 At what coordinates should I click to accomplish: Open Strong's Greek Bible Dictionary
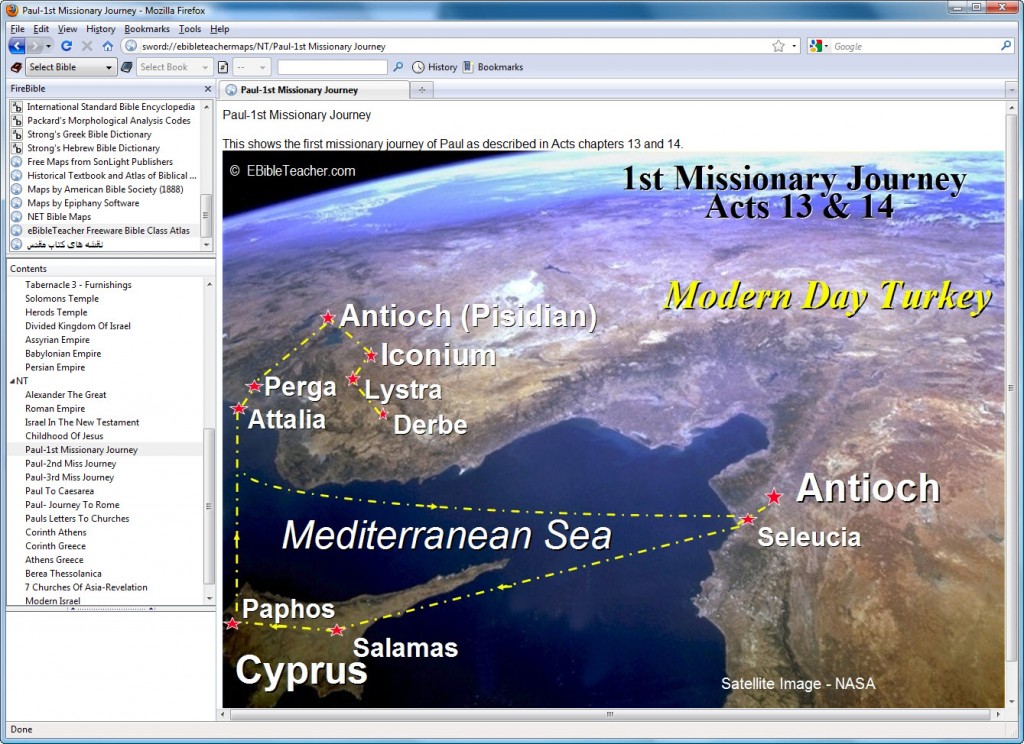[88, 134]
